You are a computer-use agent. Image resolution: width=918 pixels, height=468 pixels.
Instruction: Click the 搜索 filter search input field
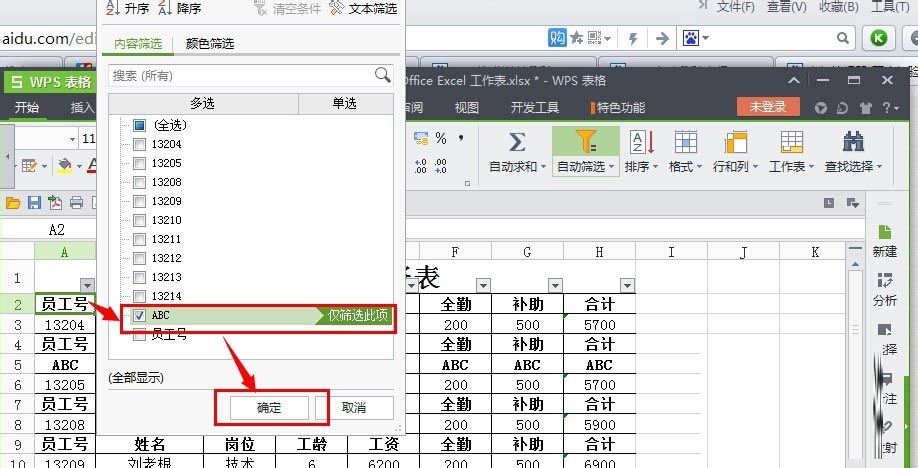pyautogui.click(x=240, y=75)
